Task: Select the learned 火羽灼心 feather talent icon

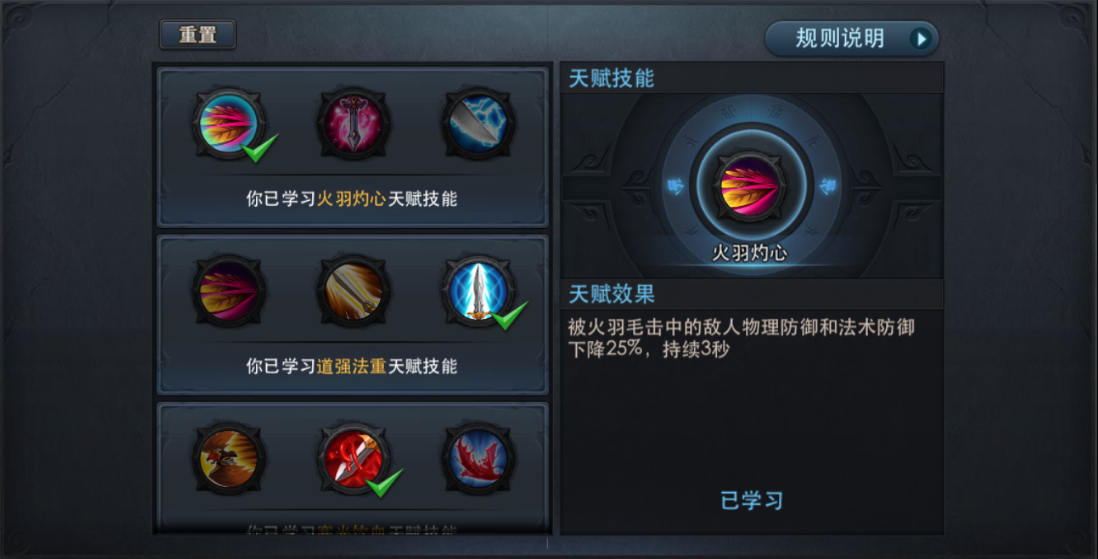Action: coord(229,124)
